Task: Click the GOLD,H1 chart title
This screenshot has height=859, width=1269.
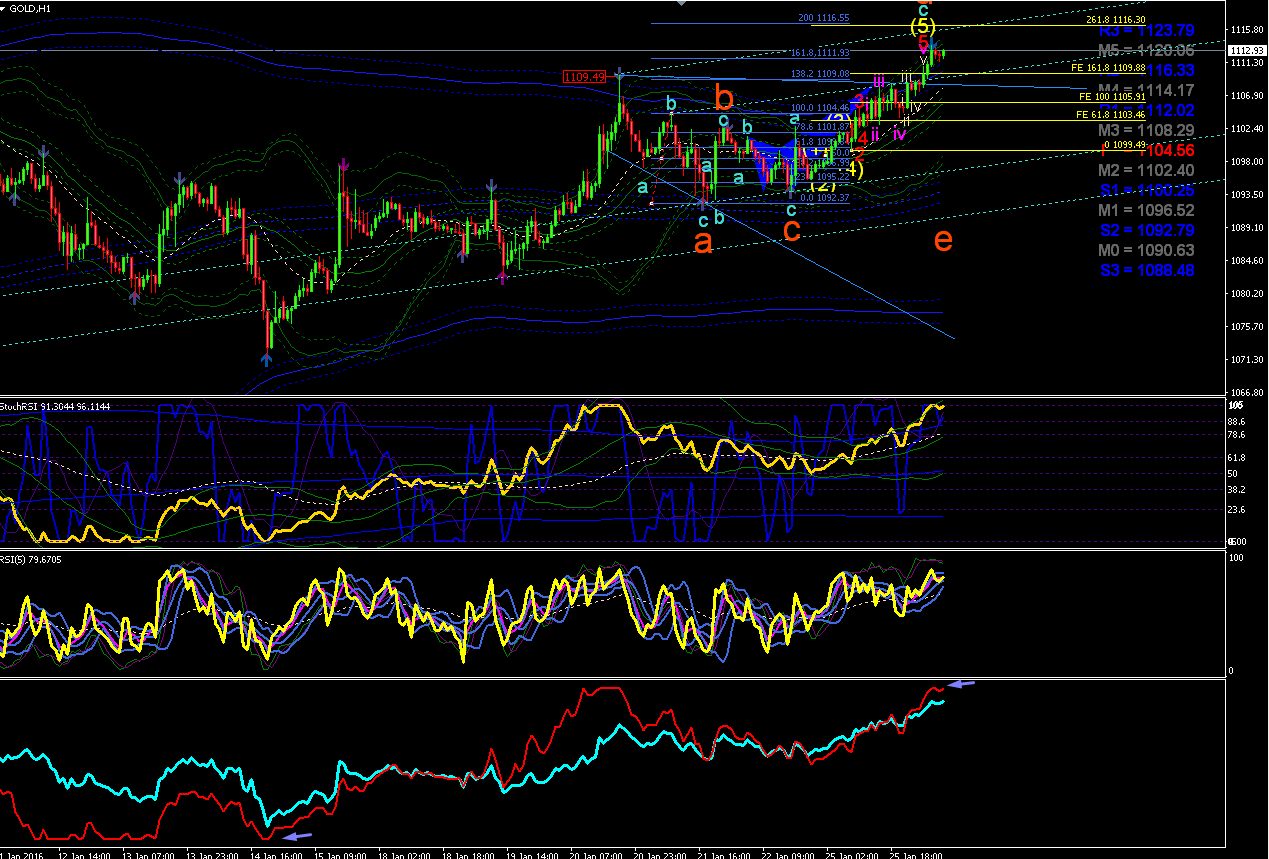Action: (x=32, y=8)
